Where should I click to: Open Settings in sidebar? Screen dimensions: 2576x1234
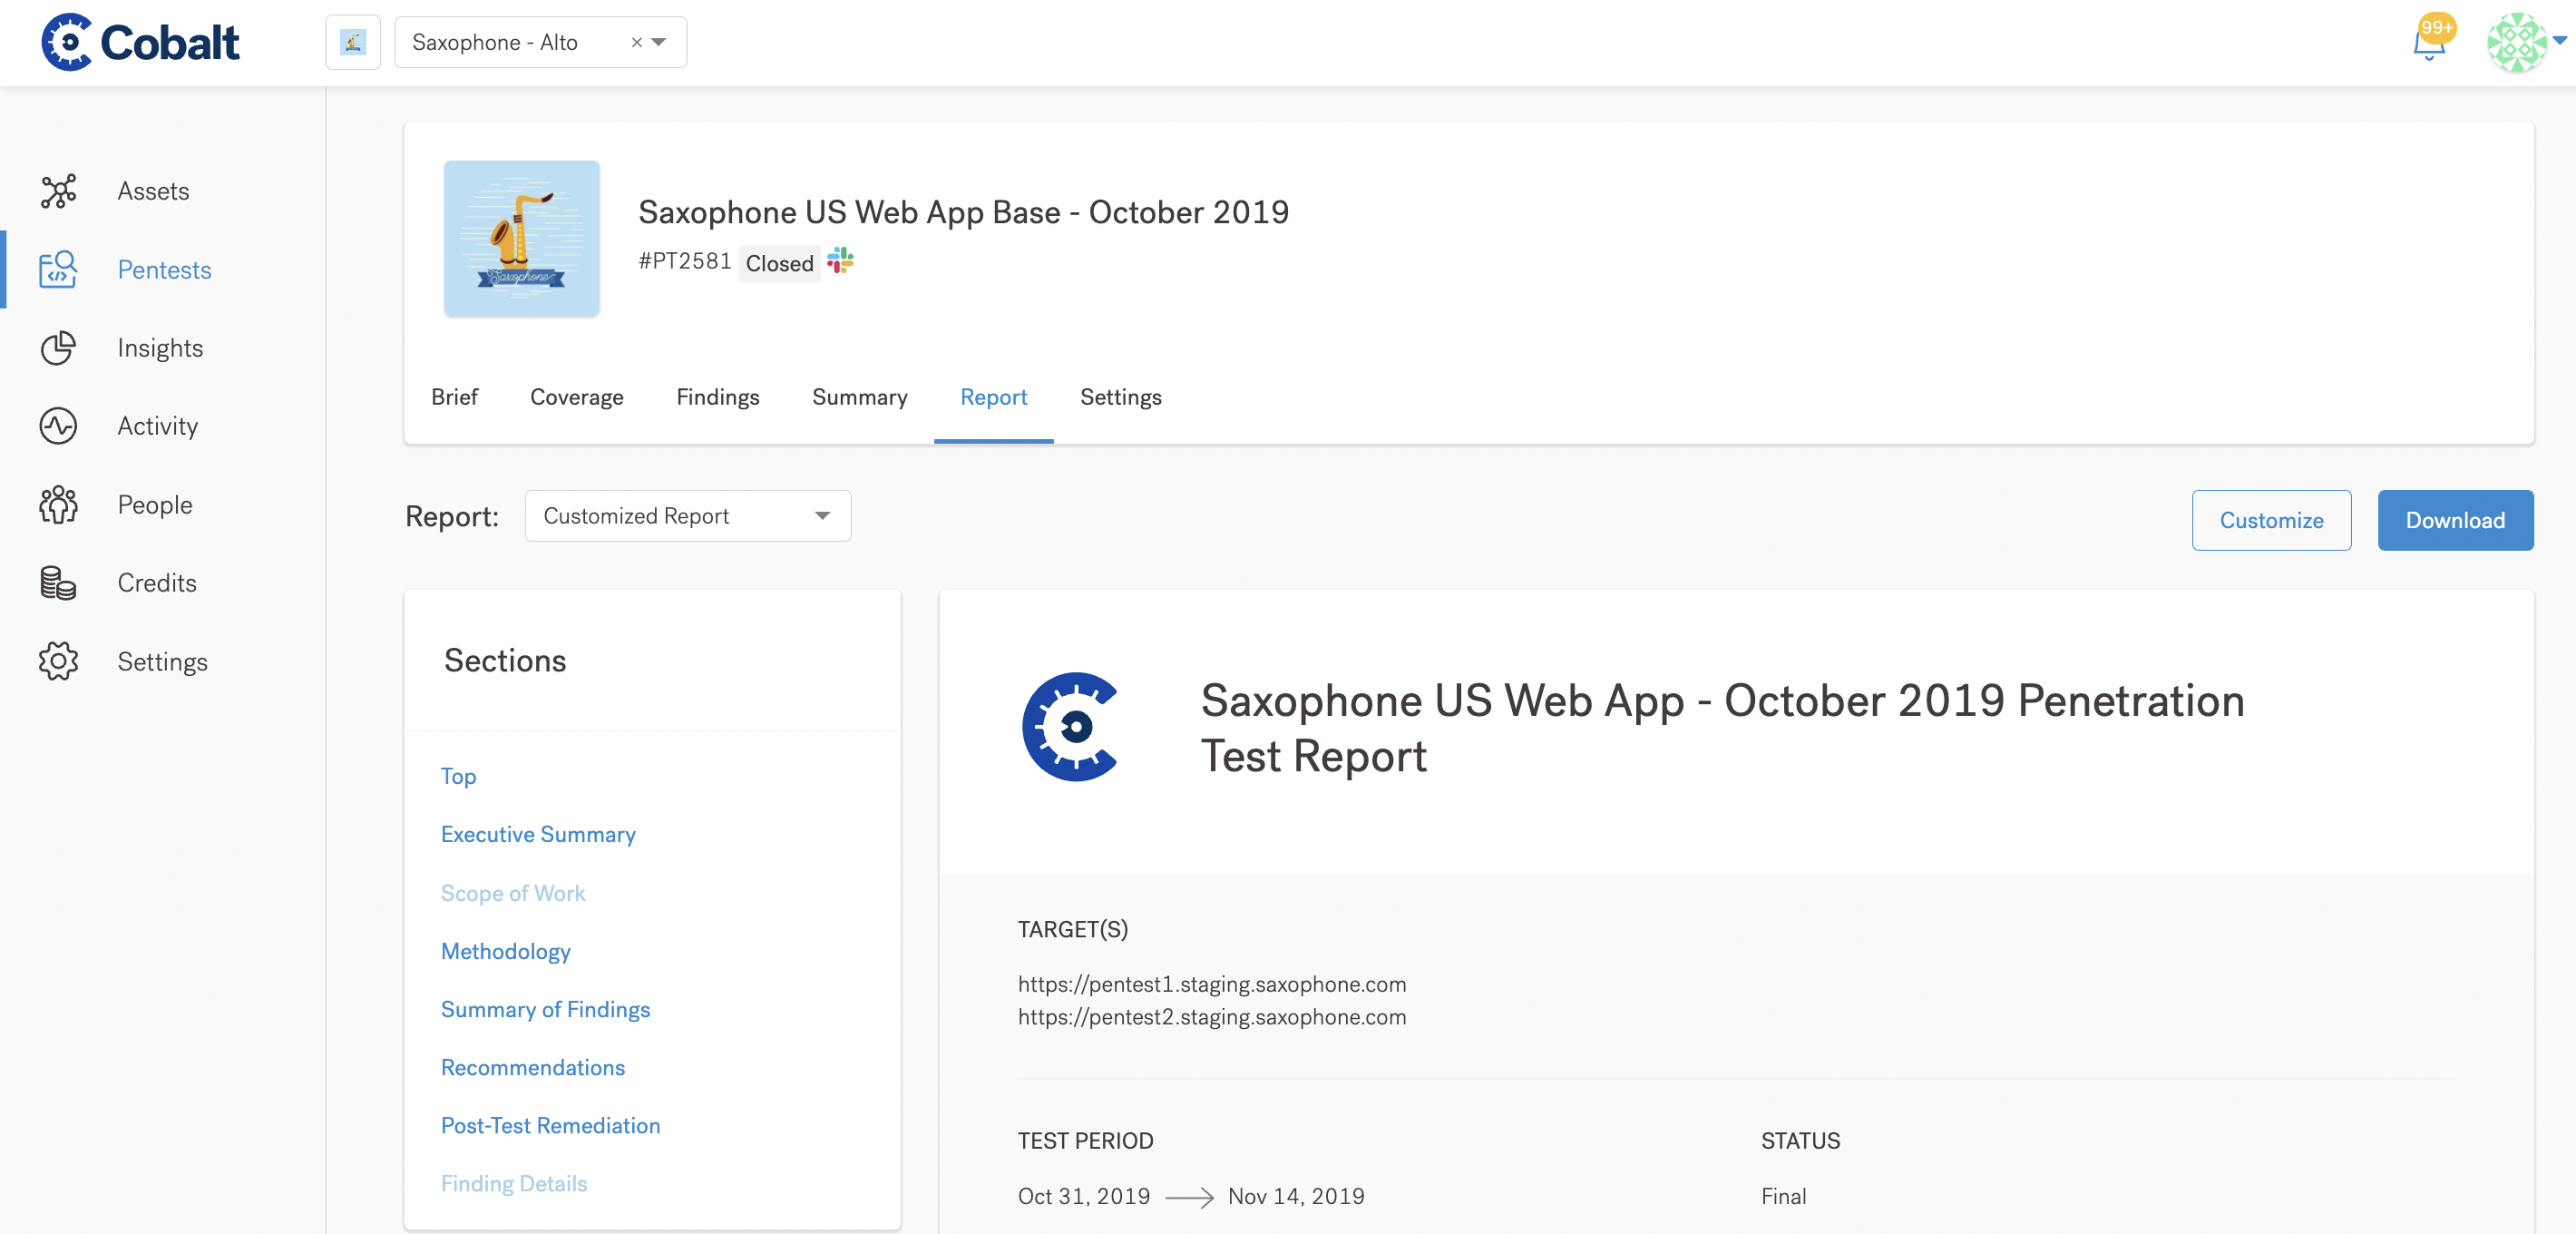coord(163,662)
